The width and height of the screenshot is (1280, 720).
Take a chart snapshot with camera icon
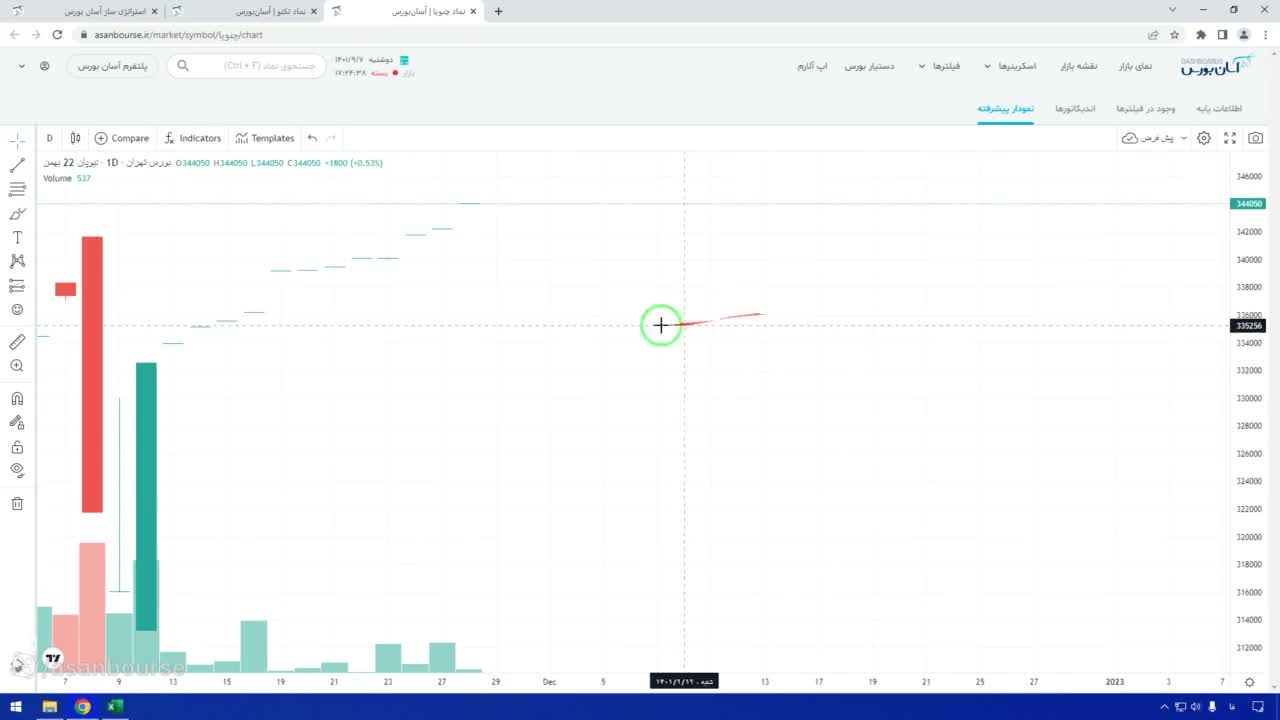(1256, 138)
